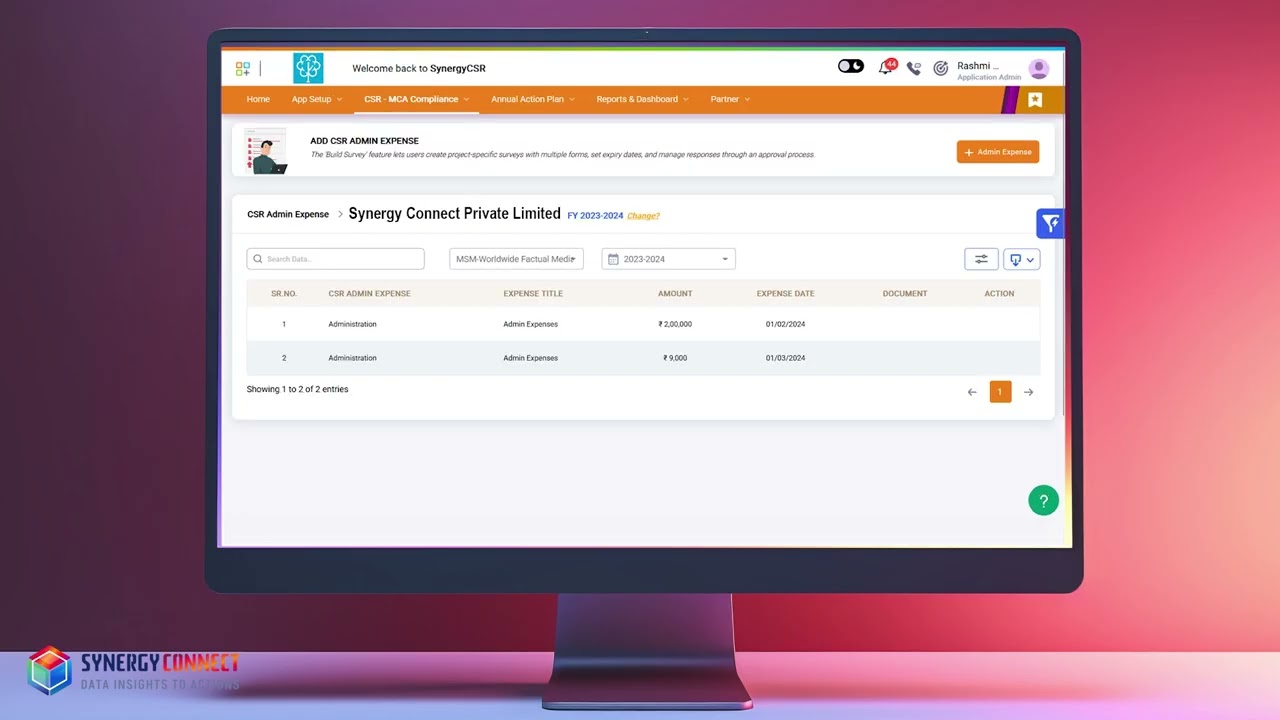Click the Change? financial year link
The height and width of the screenshot is (720, 1280).
click(x=643, y=216)
